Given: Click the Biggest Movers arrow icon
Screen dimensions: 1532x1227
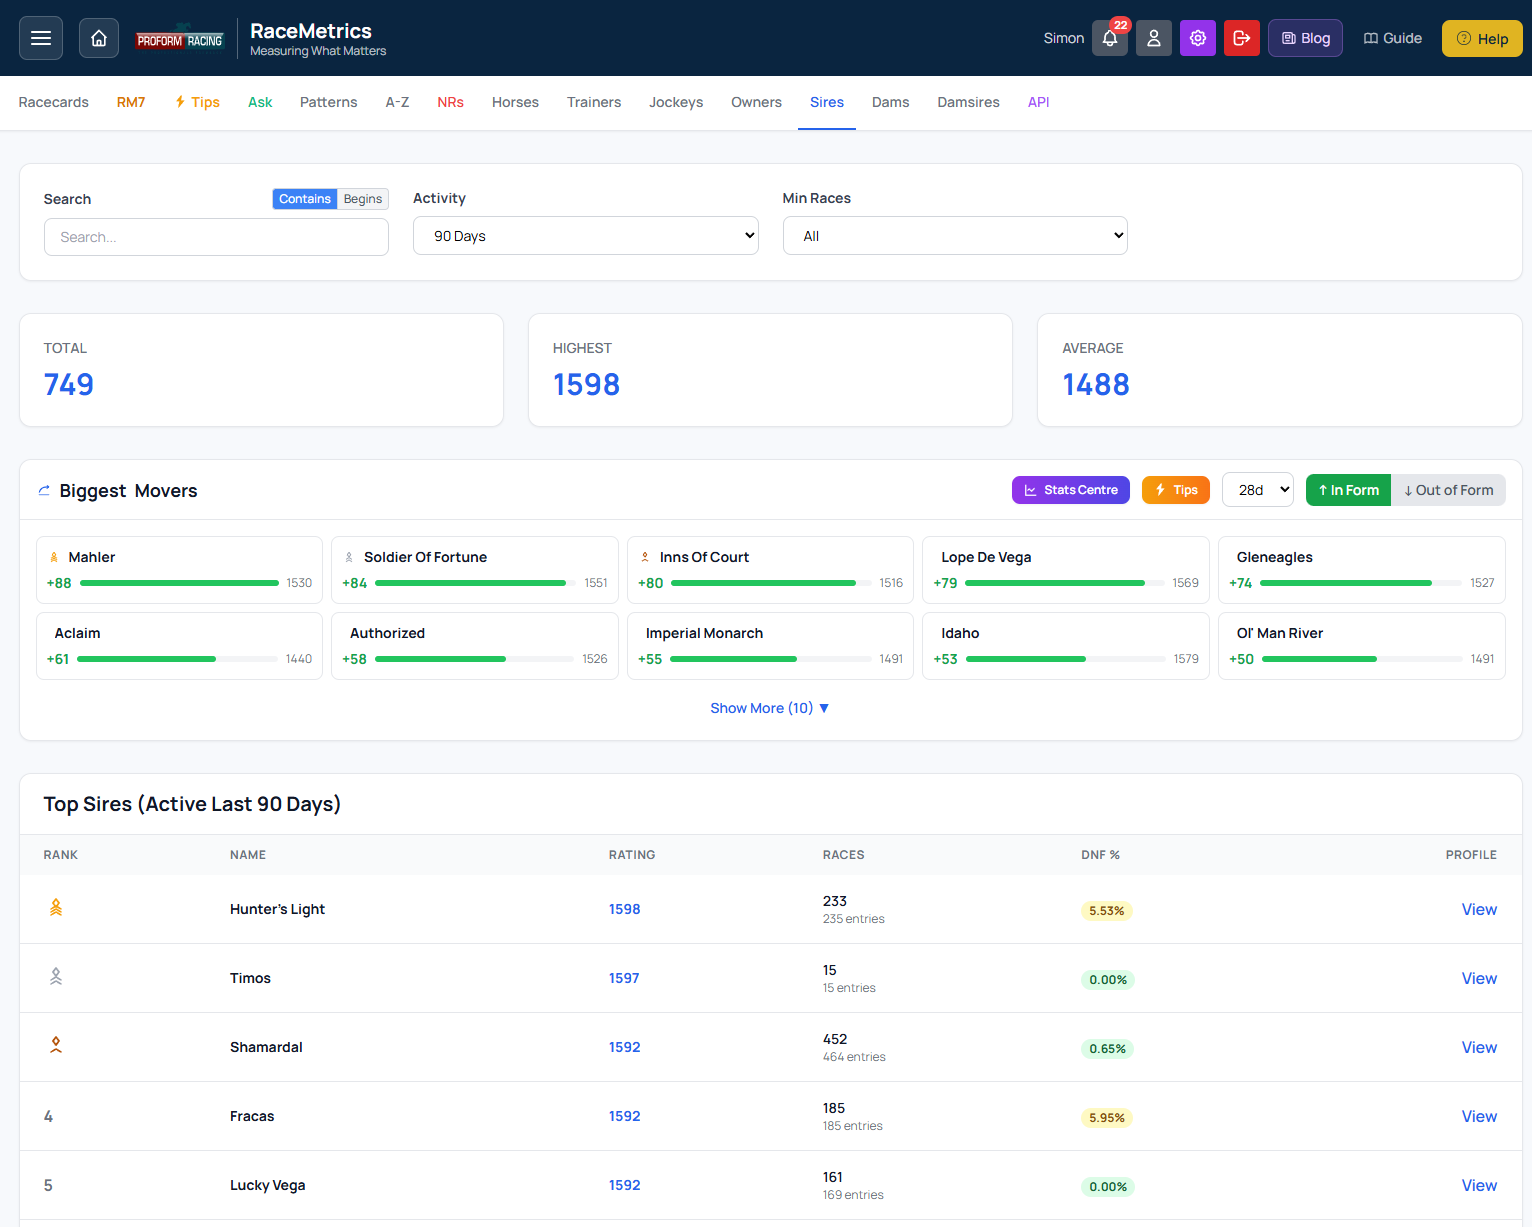Looking at the screenshot, I should tap(44, 490).
